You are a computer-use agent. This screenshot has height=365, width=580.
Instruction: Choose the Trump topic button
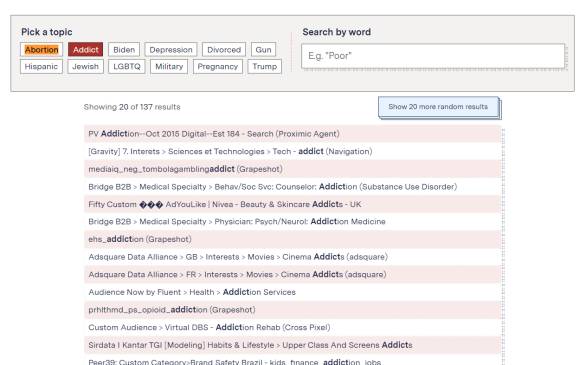264,67
